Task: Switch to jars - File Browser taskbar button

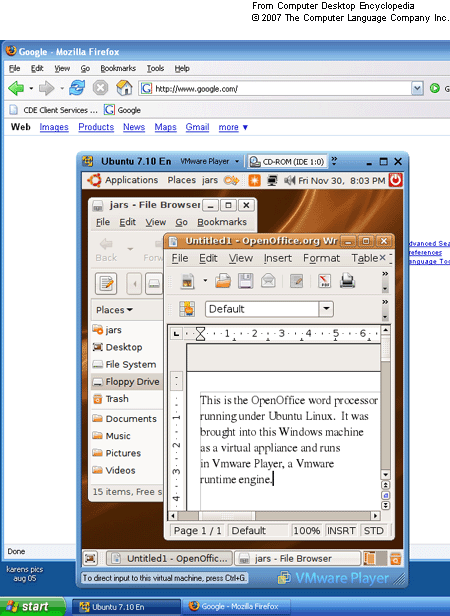Action: (x=298, y=558)
